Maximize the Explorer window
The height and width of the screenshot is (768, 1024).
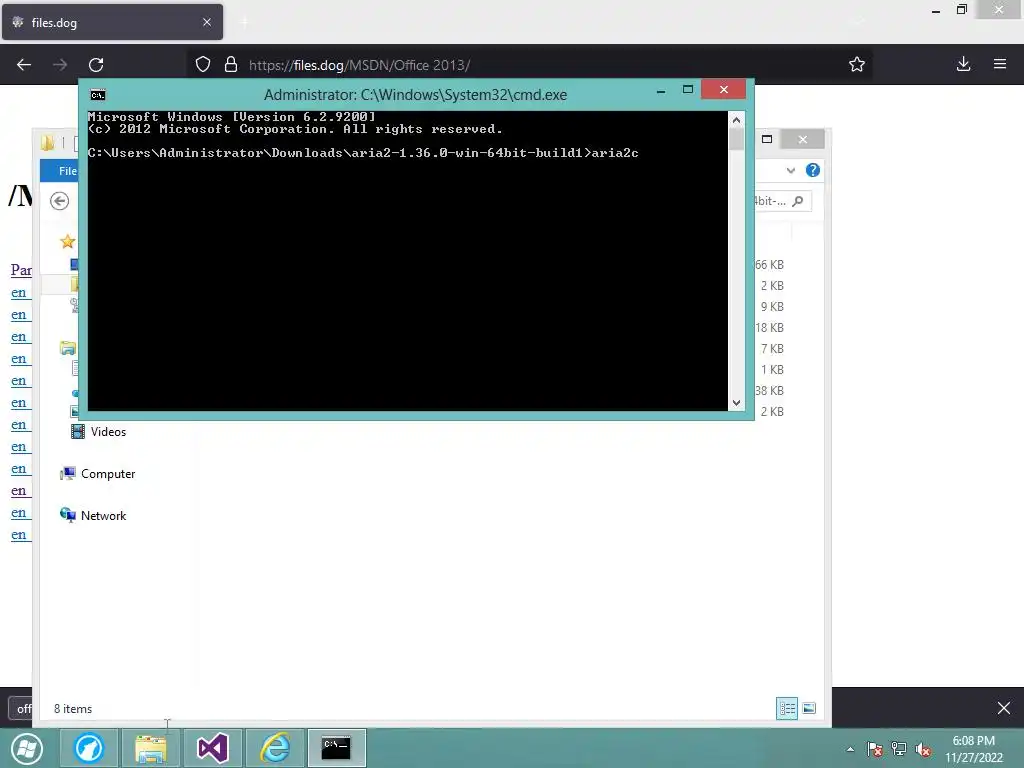[767, 139]
